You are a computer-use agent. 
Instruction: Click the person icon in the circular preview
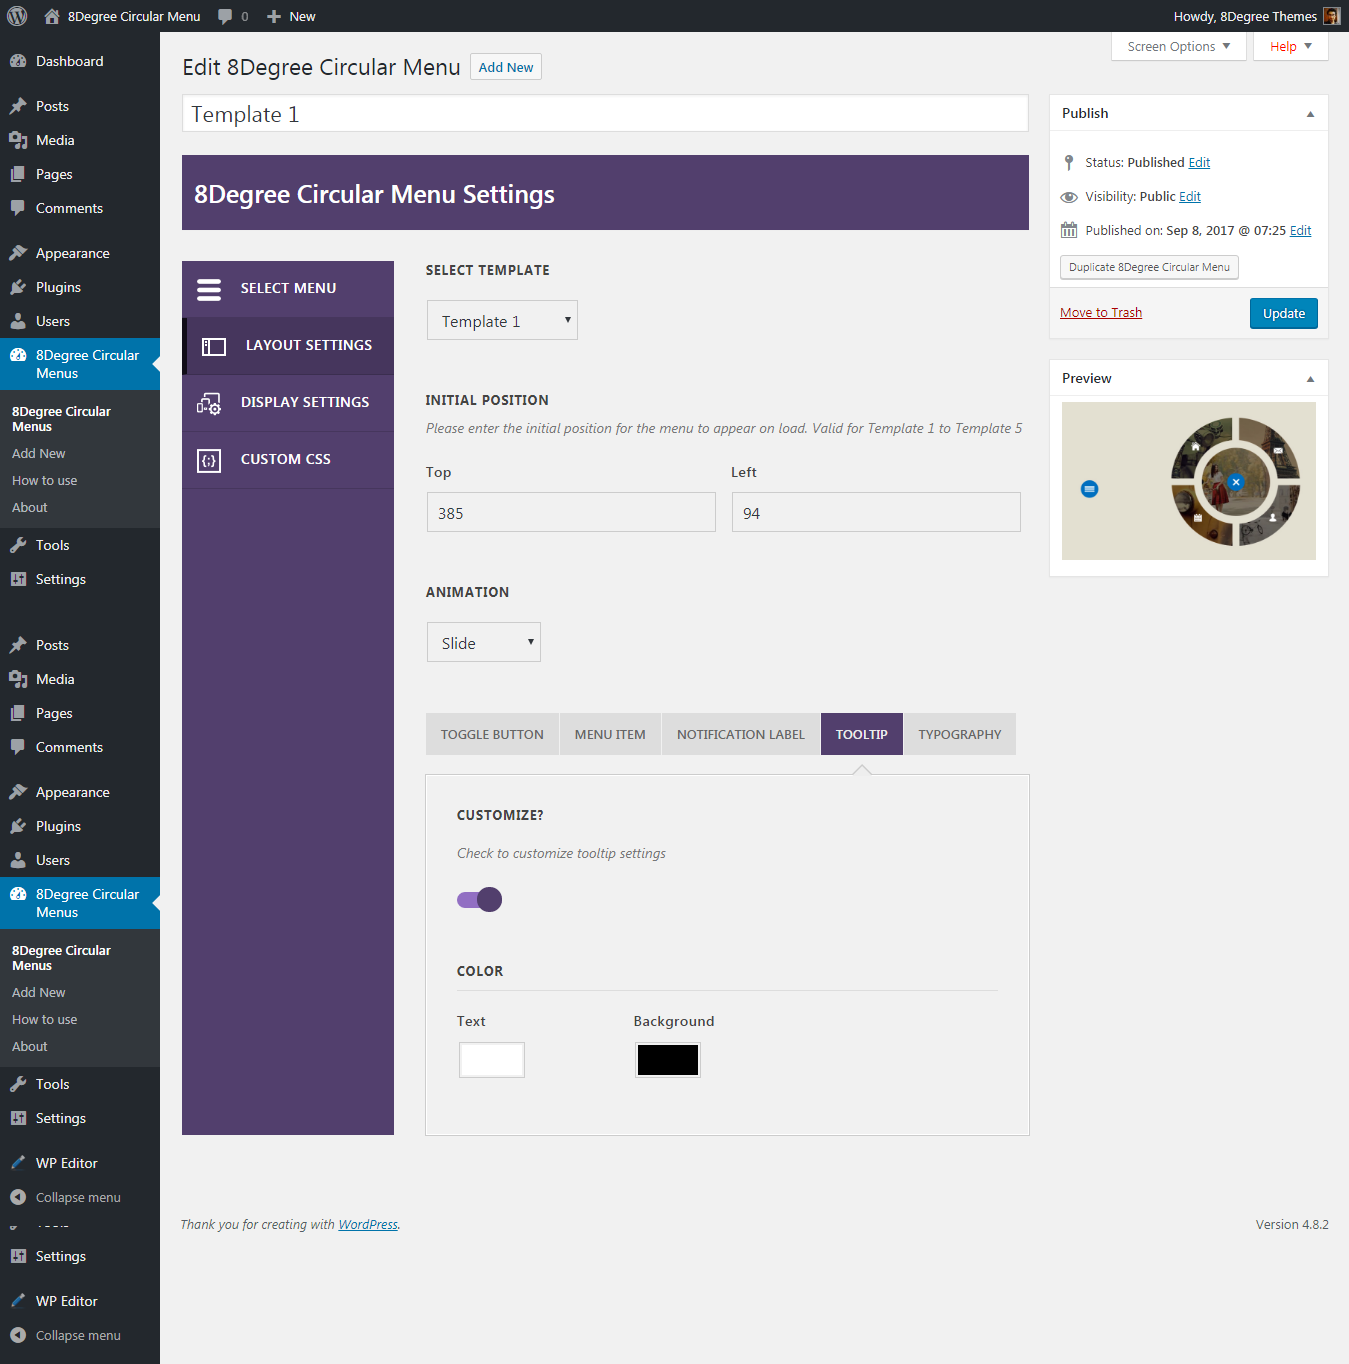[x=1273, y=517]
